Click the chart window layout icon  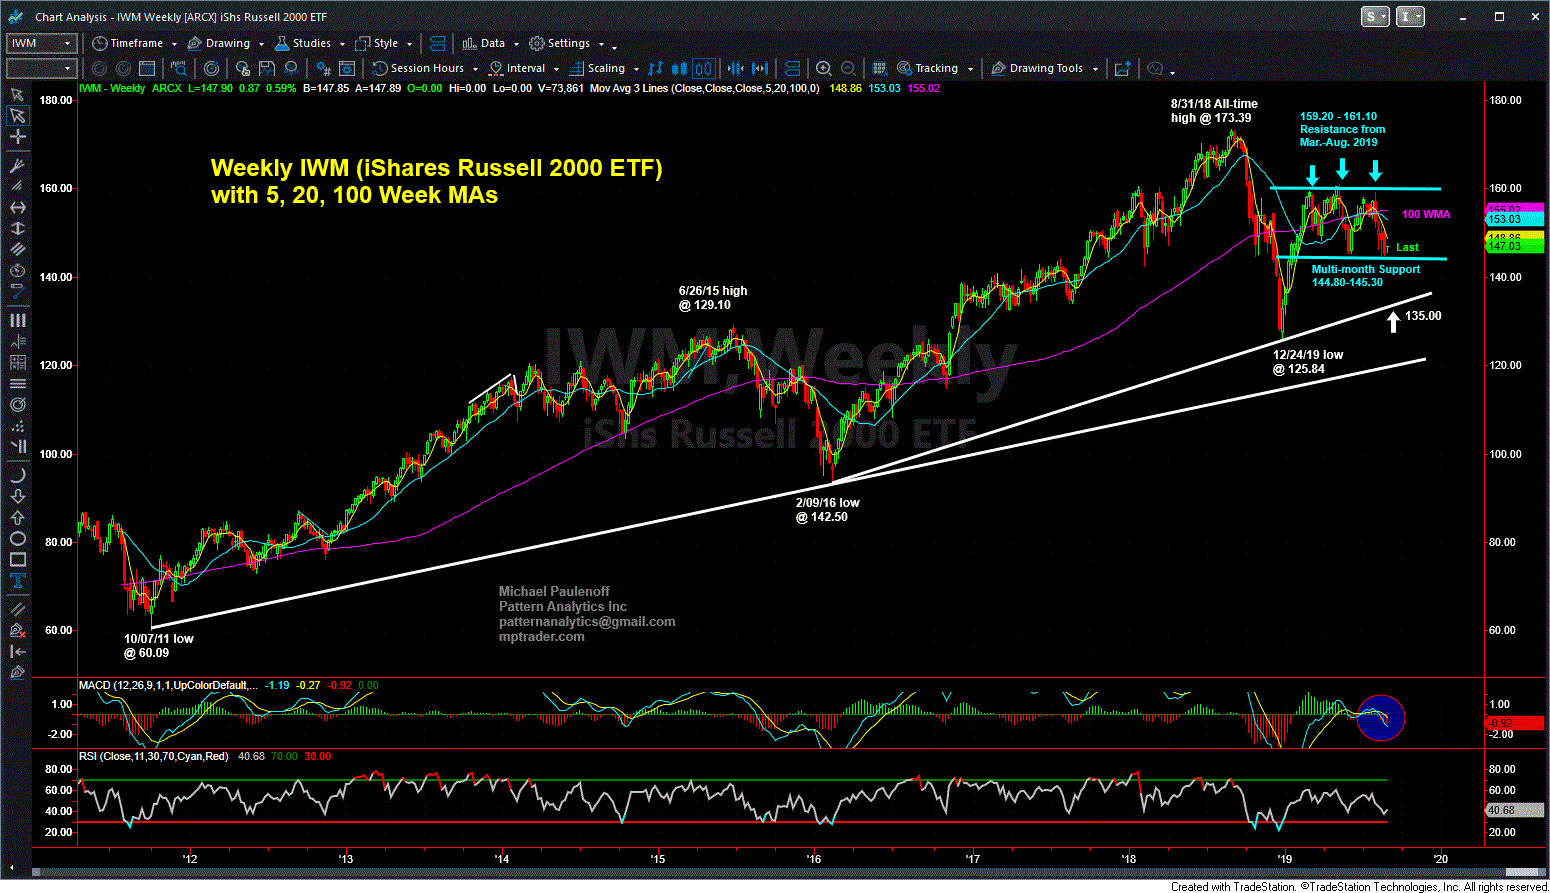point(147,68)
